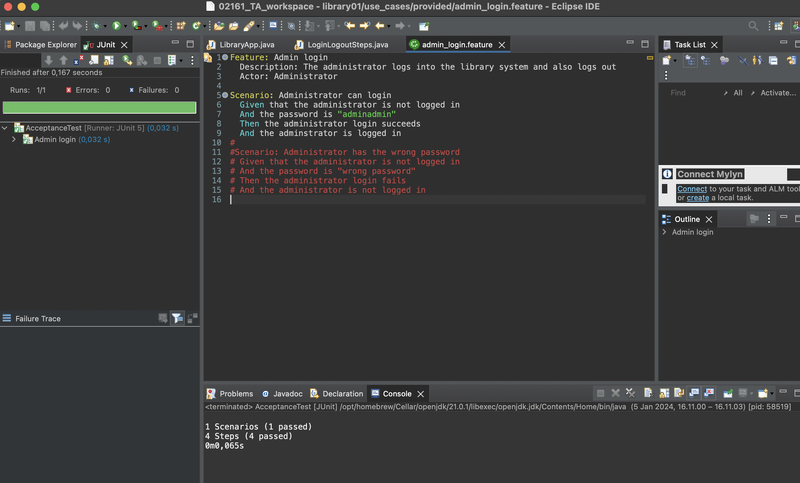Click the Connect link in Mylyn notice
This screenshot has width=800, height=483.
(692, 189)
